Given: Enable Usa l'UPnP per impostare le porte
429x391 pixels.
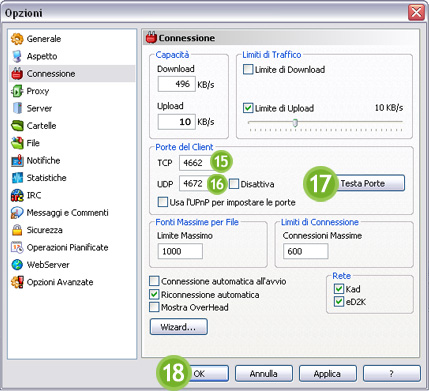Looking at the screenshot, I should point(163,202).
